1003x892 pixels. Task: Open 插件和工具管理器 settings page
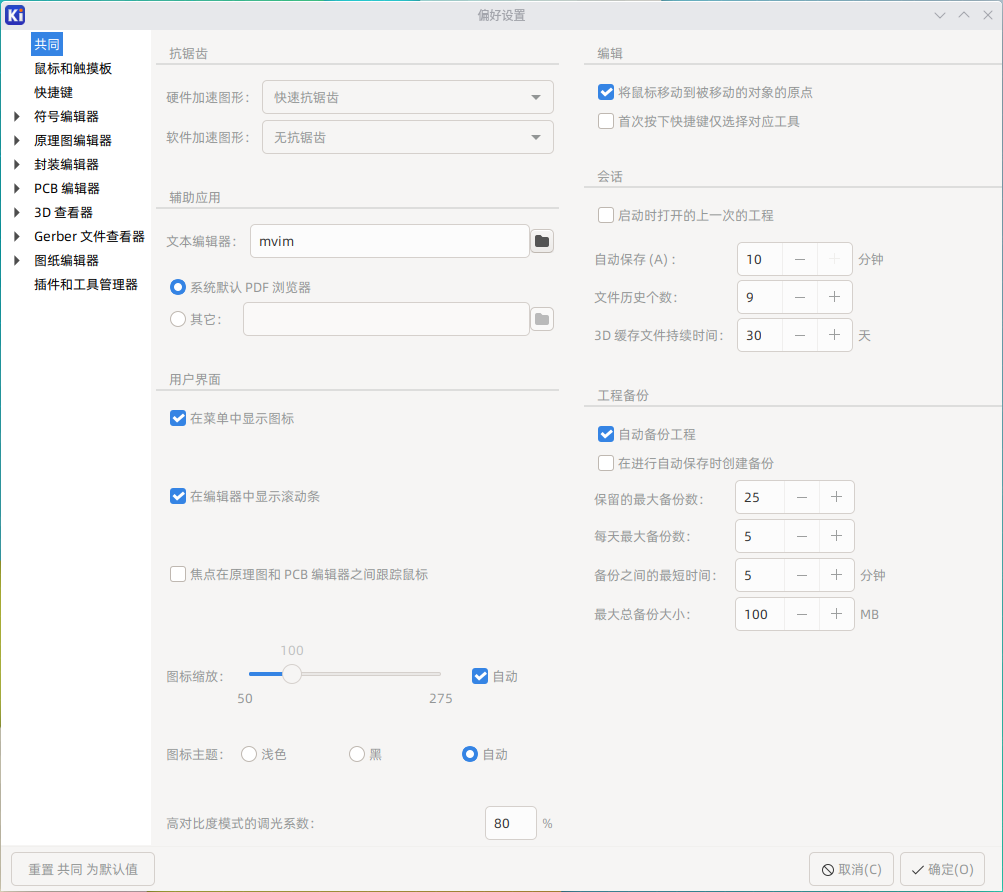tap(85, 284)
